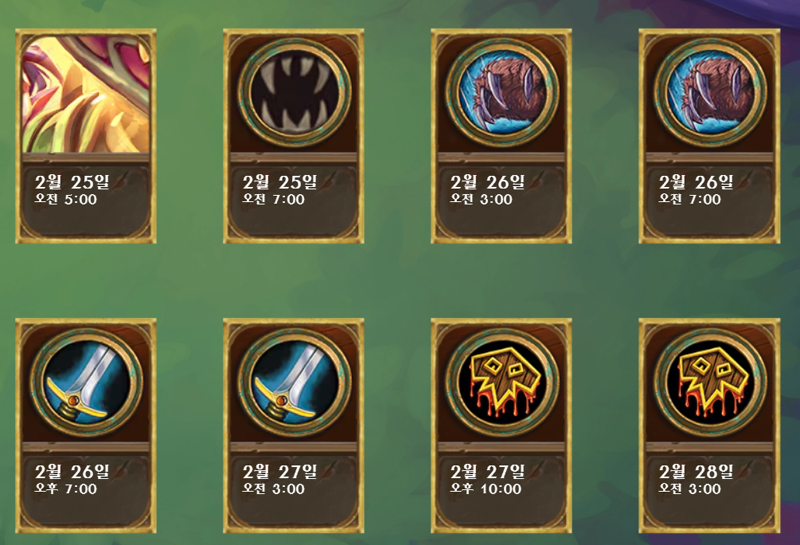Click the 오후 10:00 time text
Image resolution: width=800 pixels, height=545 pixels.
(x=486, y=489)
